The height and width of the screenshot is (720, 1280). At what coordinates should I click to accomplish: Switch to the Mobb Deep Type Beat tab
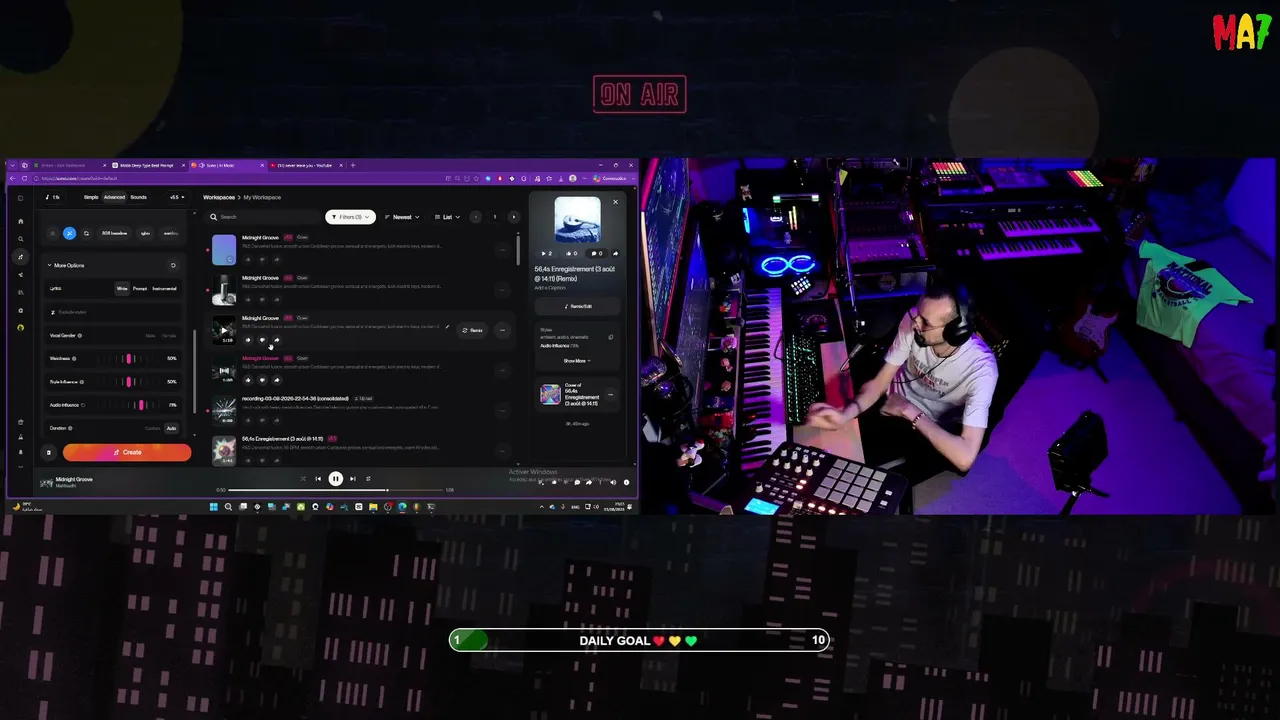click(146, 165)
